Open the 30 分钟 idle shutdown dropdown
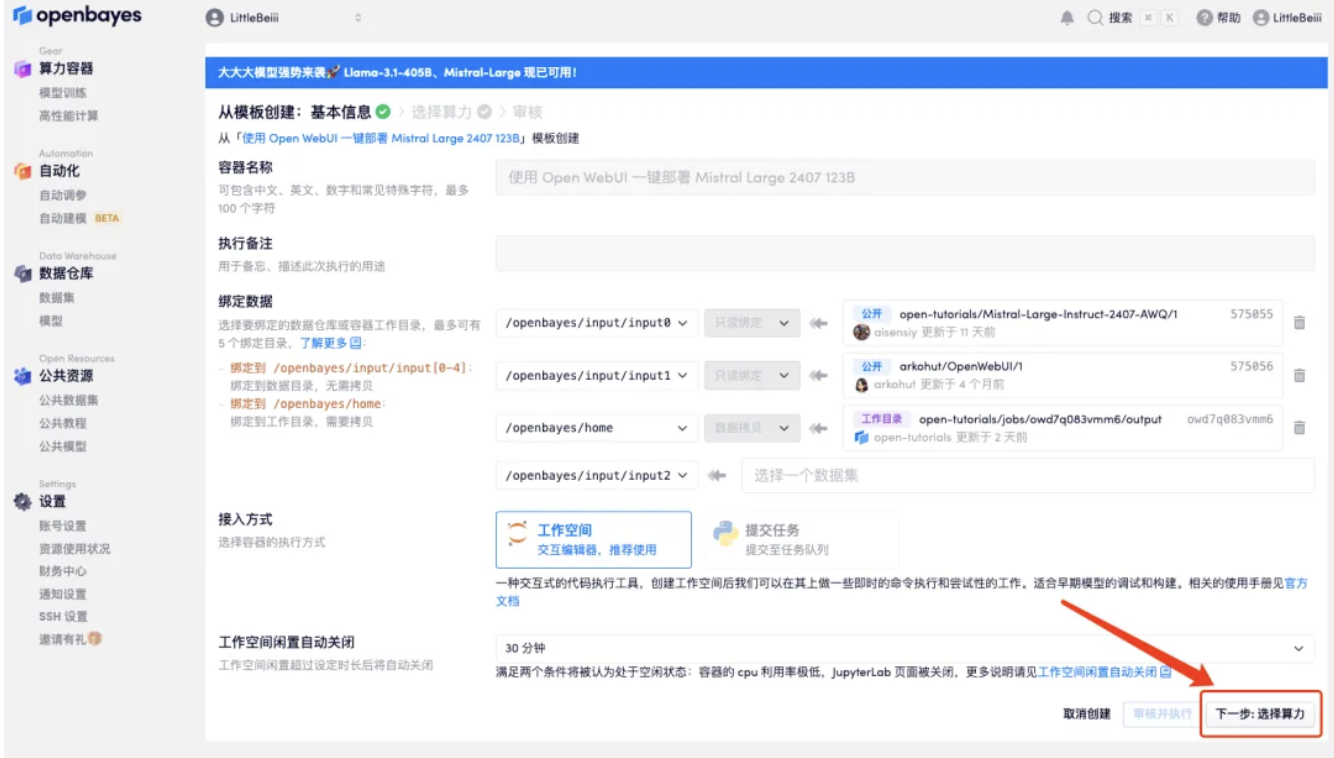 905,648
